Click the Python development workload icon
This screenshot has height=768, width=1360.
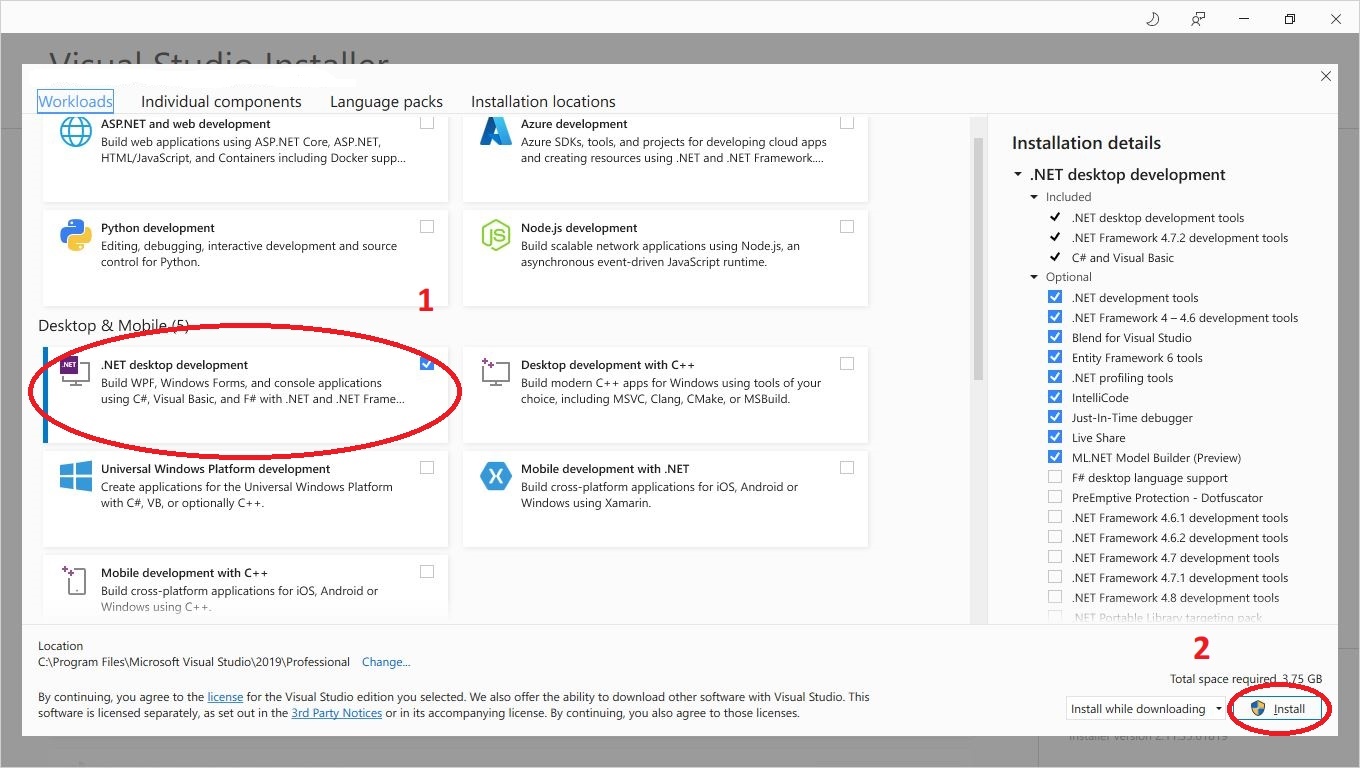(x=74, y=236)
